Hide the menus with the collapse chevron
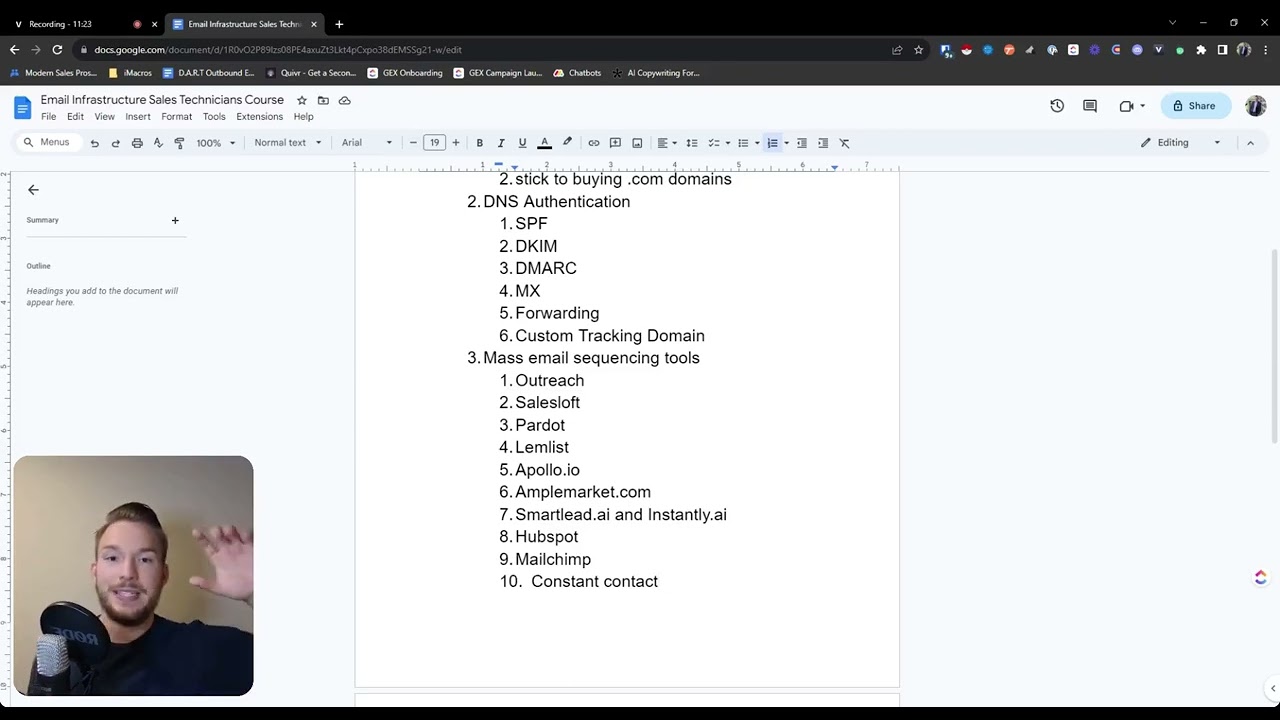 click(x=1250, y=143)
